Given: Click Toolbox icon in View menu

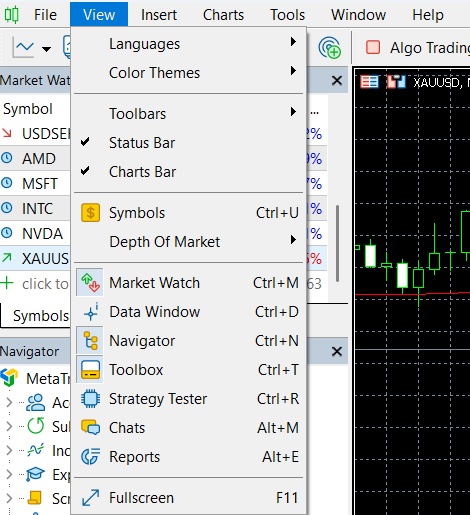Looking at the screenshot, I should pyautogui.click(x=90, y=369).
